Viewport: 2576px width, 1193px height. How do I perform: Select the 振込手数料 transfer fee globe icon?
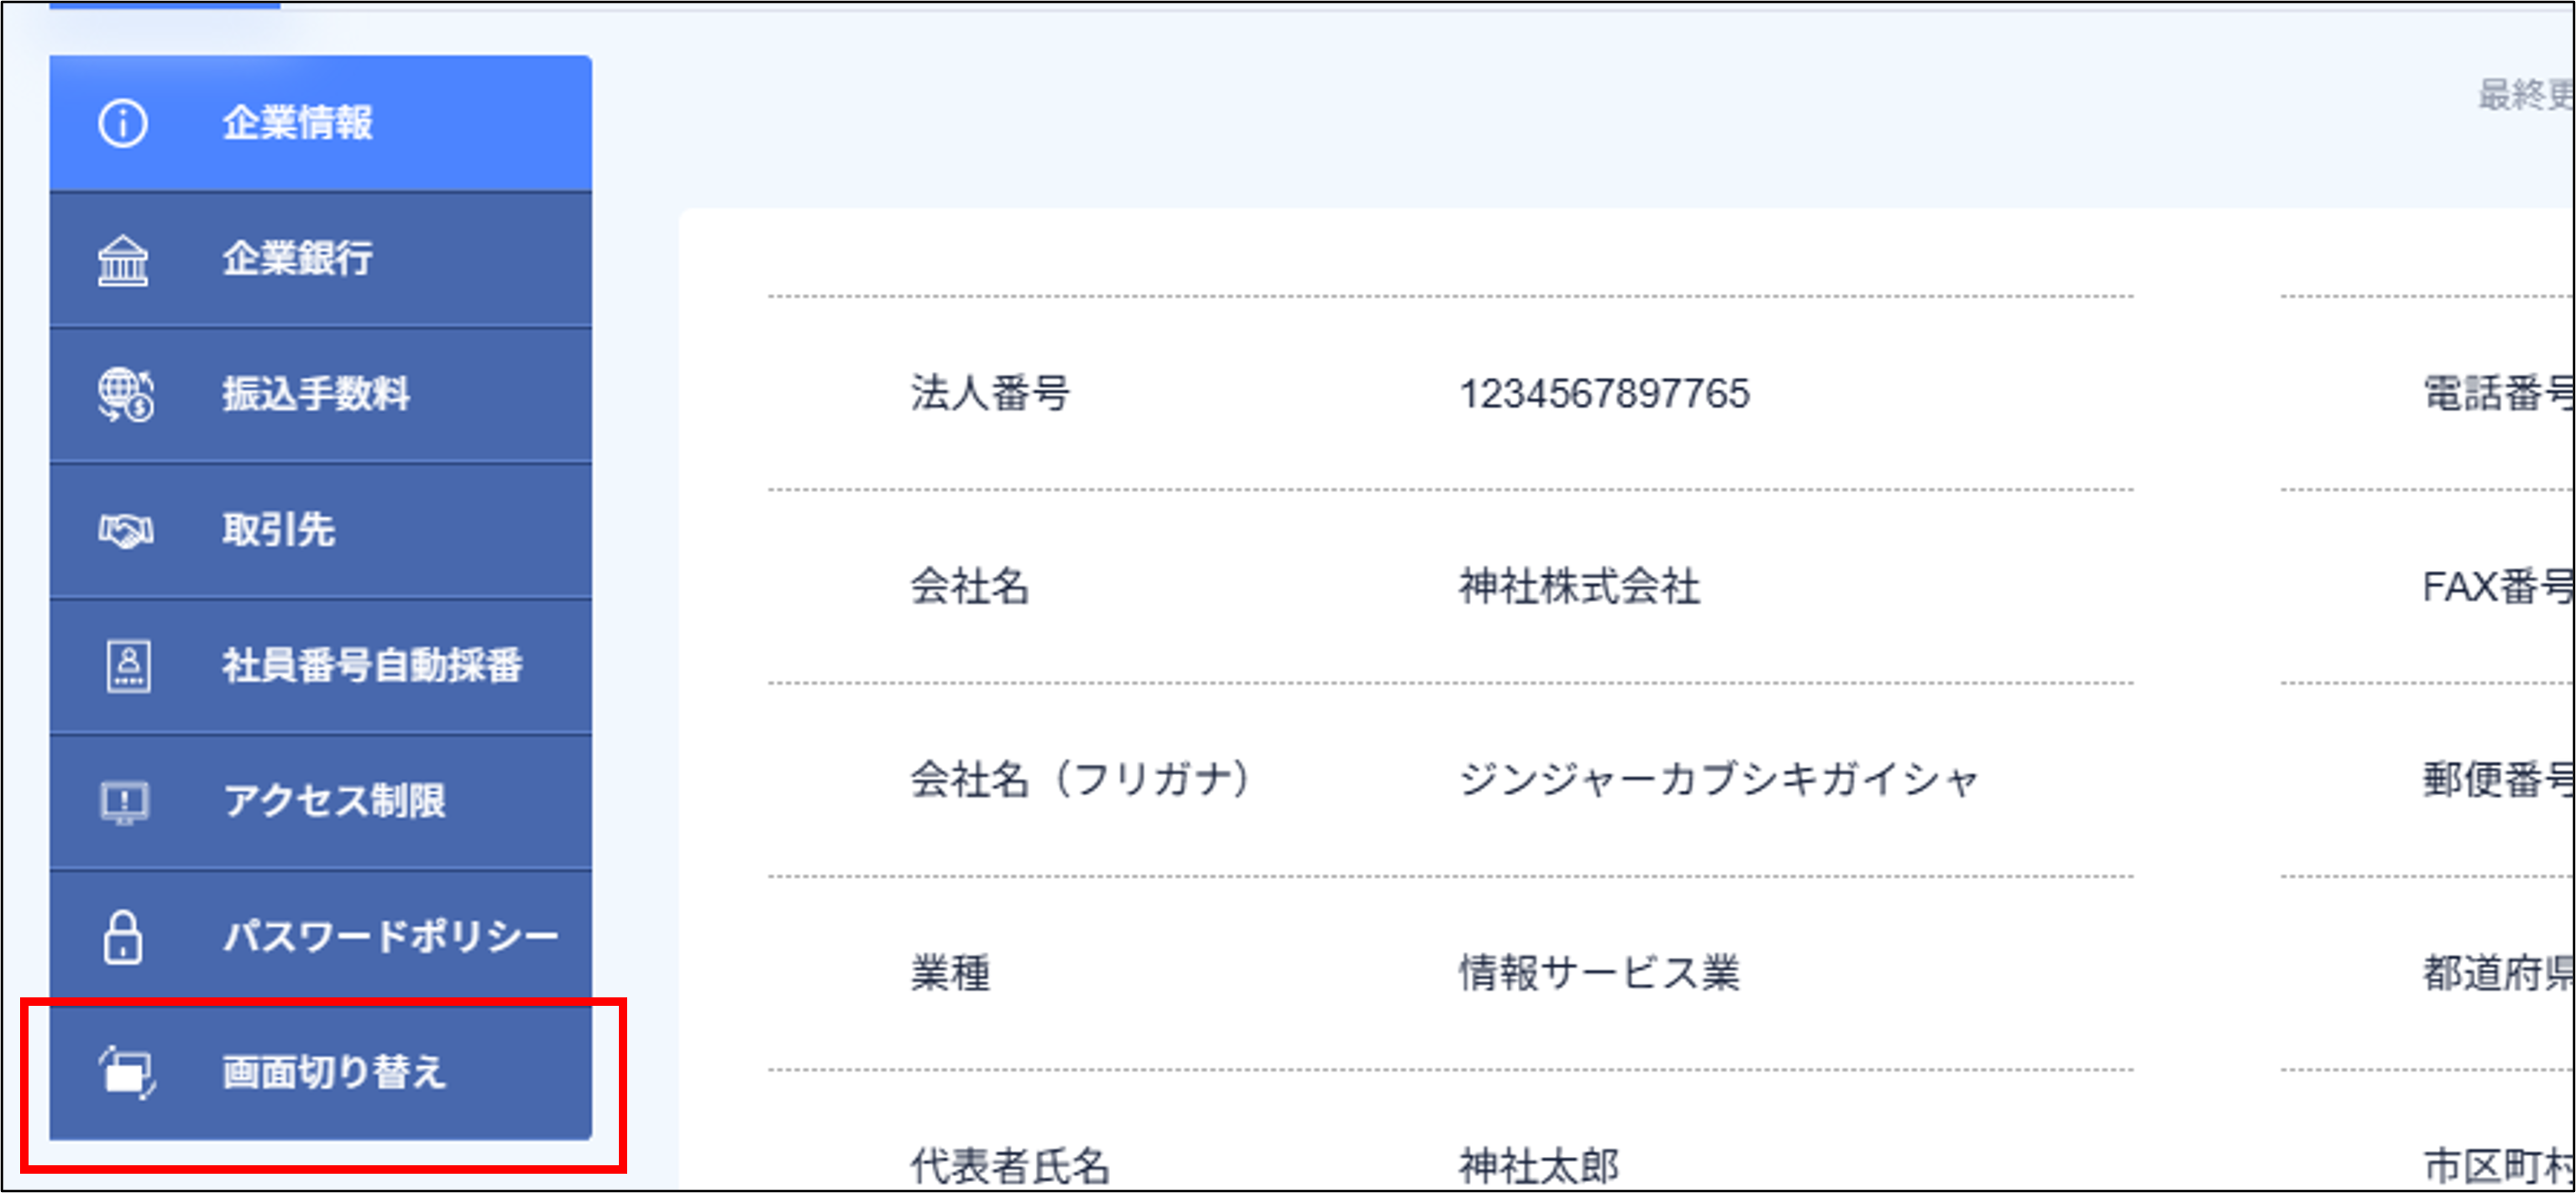[x=121, y=395]
